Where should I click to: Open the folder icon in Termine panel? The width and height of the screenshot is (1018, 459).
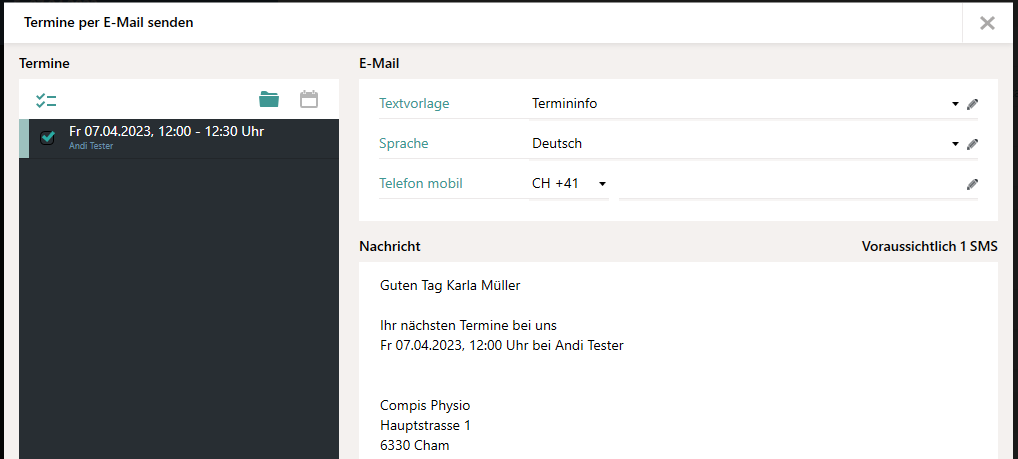269,99
